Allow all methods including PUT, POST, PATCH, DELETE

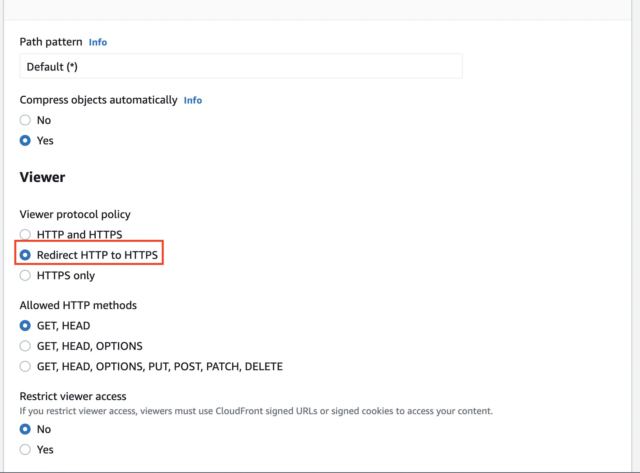[x=25, y=366]
